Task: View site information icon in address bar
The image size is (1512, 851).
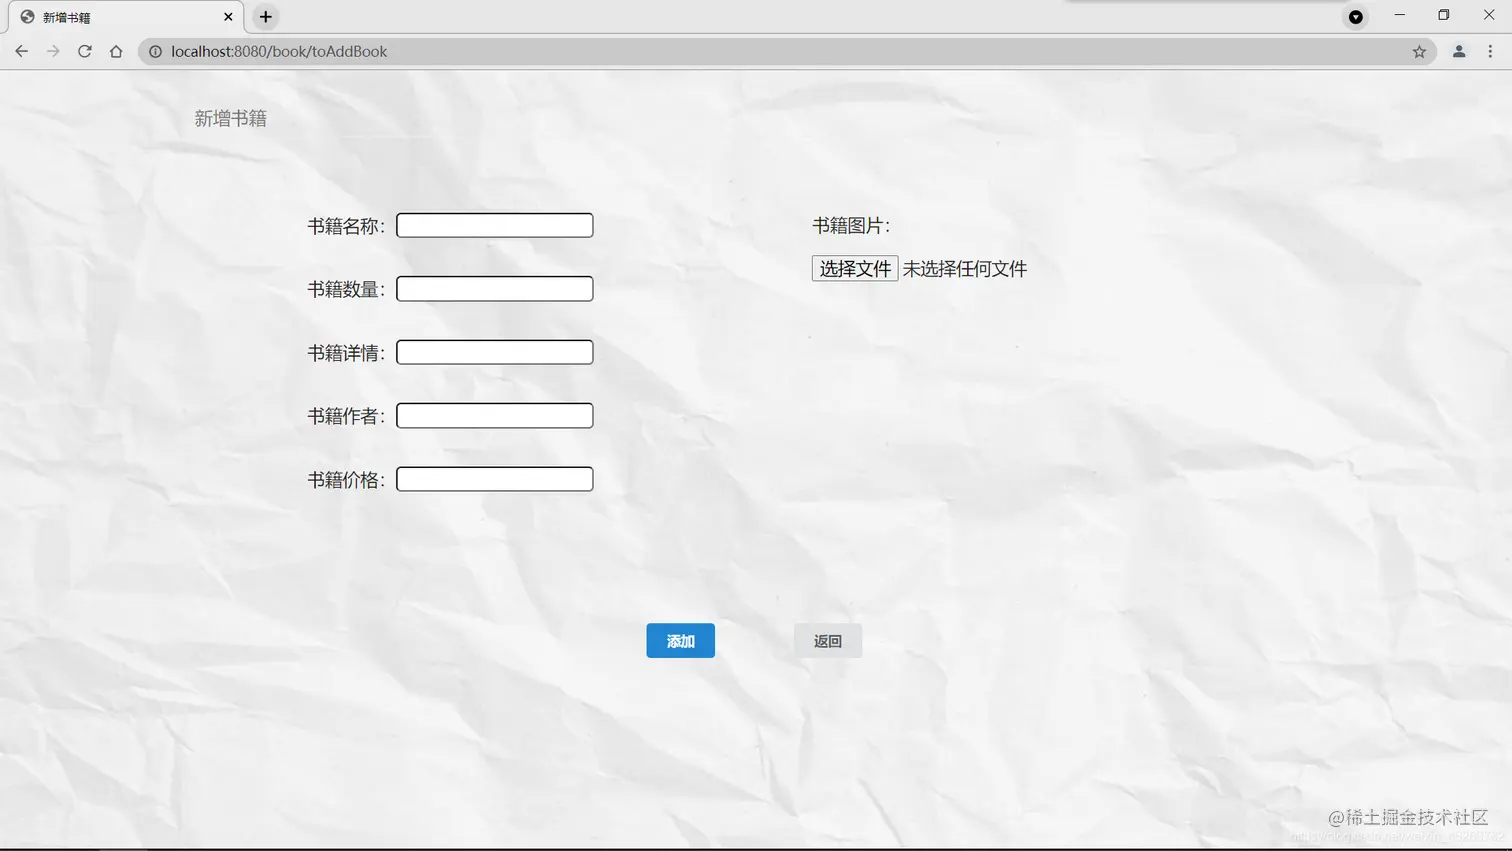Action: point(155,51)
